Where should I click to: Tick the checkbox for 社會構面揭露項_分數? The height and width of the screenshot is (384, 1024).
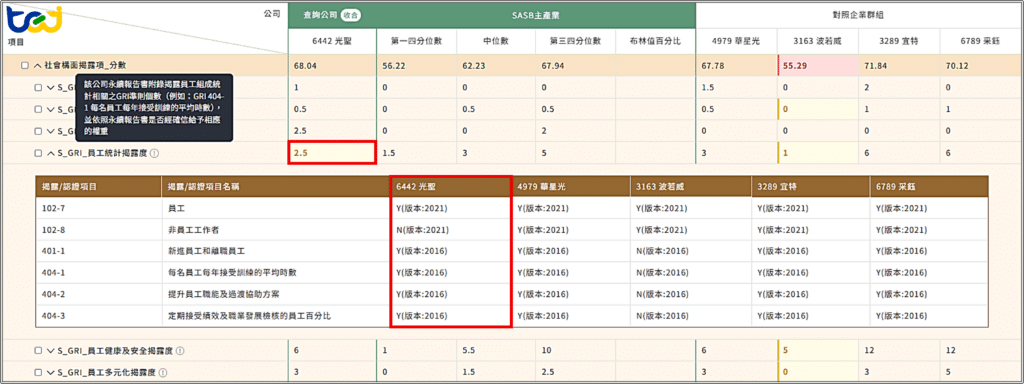click(x=25, y=65)
